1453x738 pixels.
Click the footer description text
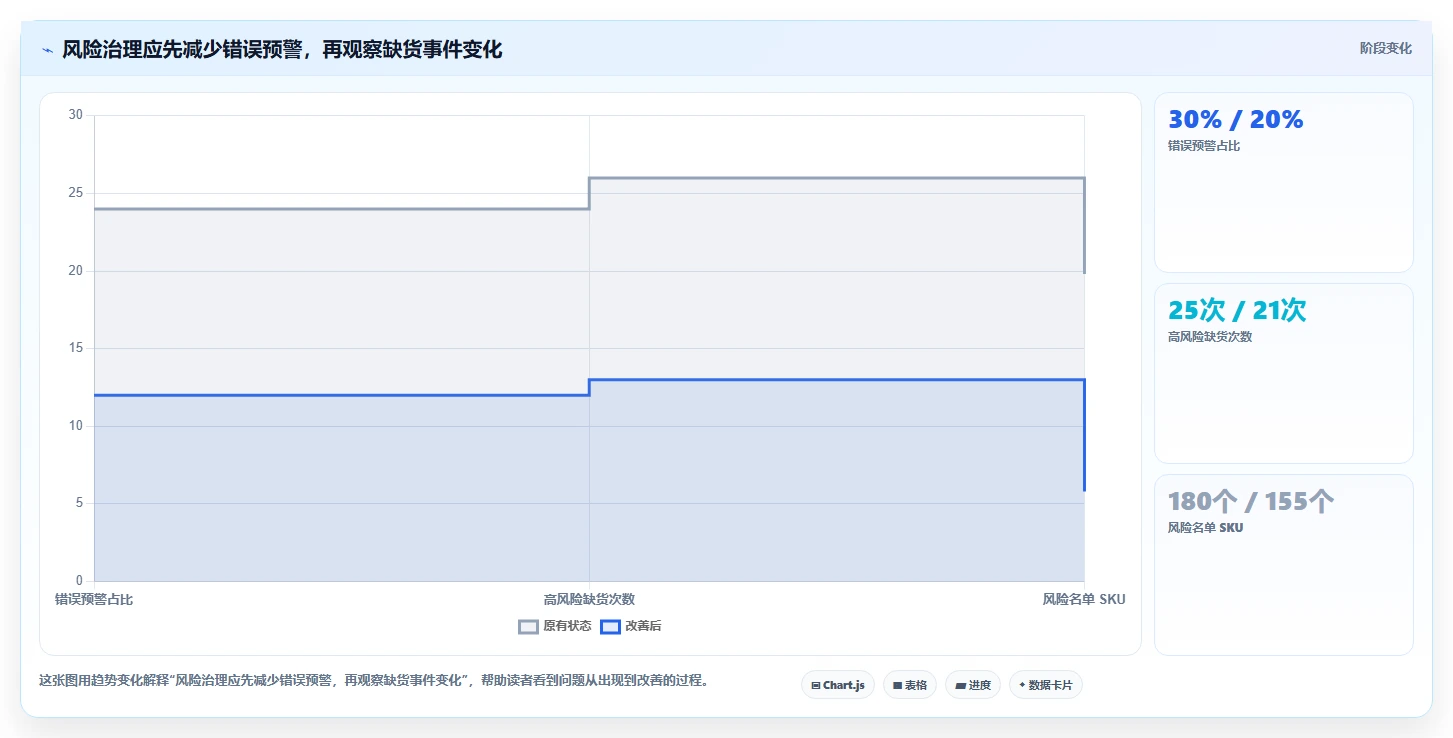[x=374, y=681]
